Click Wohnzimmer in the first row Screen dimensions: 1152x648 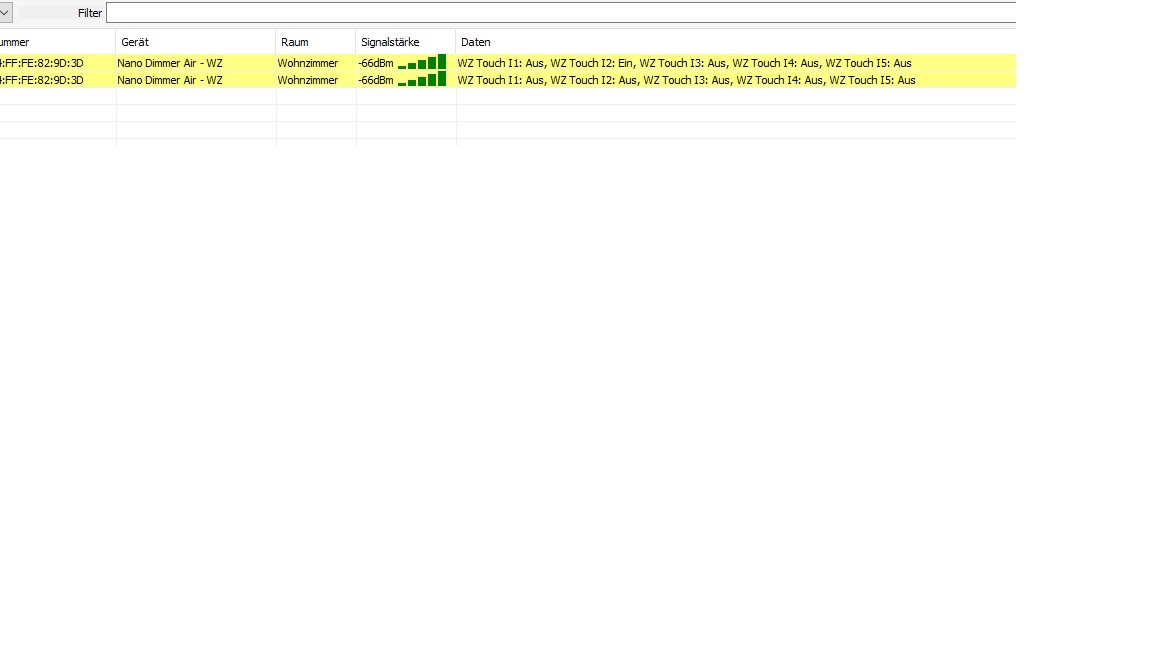308,63
